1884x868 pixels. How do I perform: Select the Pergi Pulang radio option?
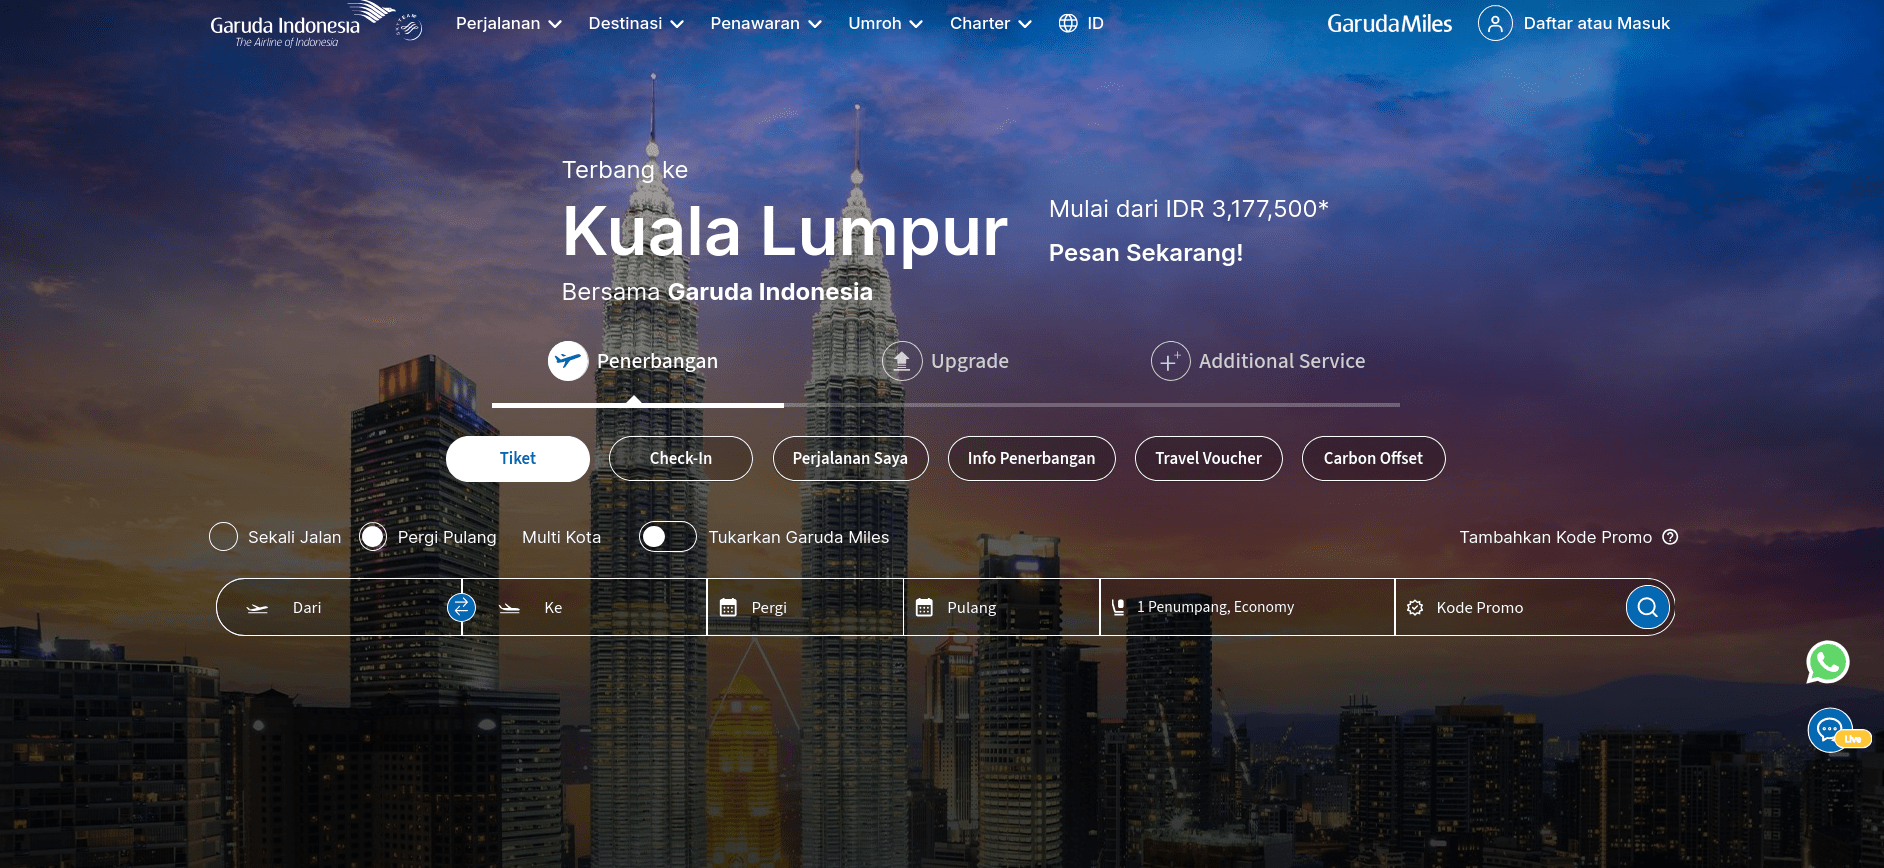click(373, 537)
